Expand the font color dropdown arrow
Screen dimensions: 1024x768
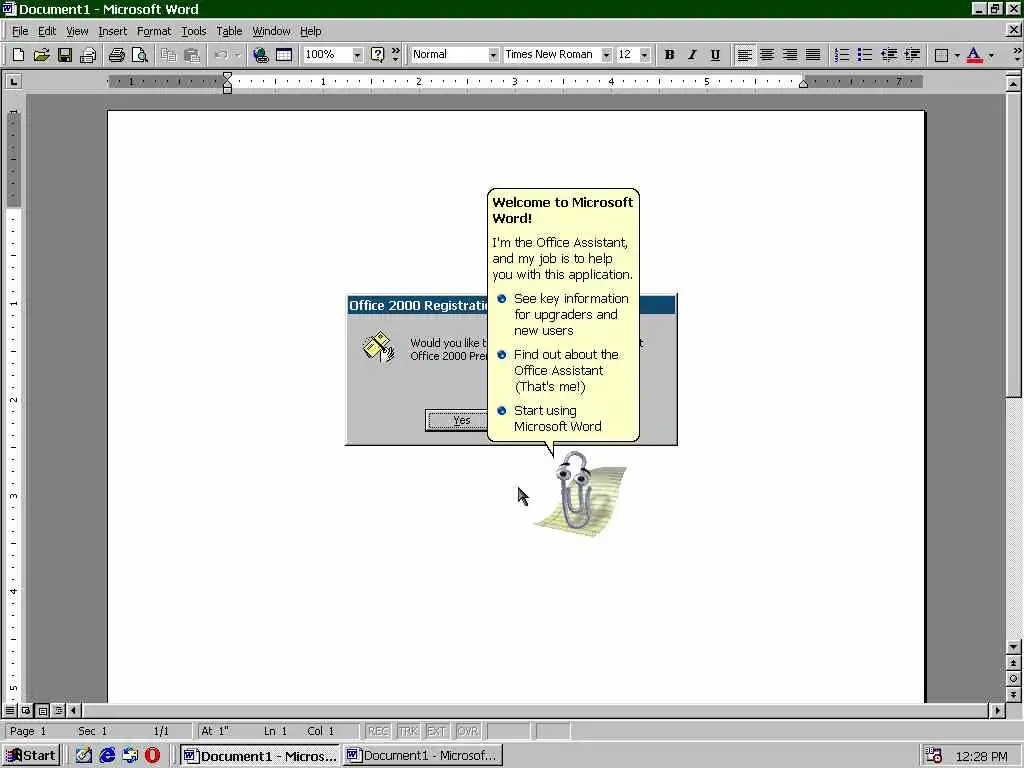pos(991,55)
